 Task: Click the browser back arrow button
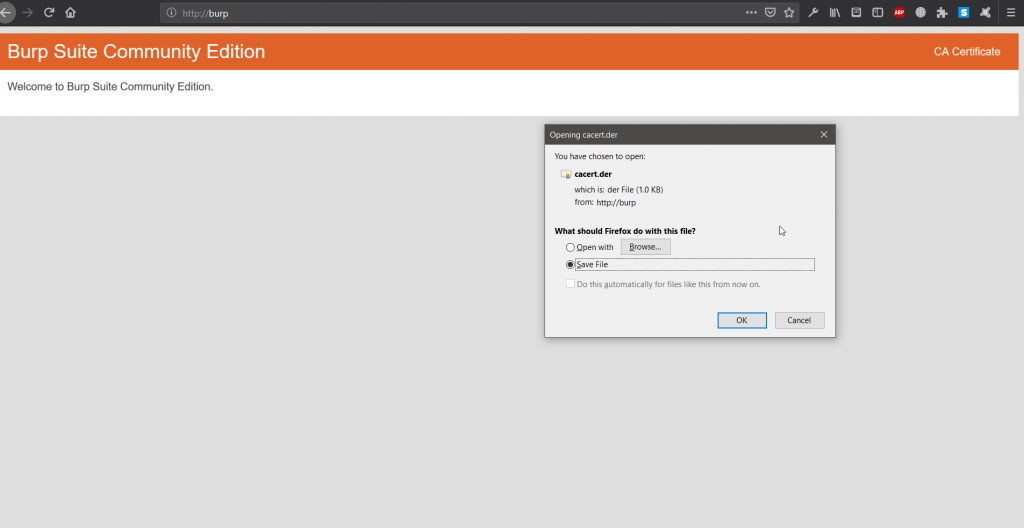click(x=6, y=13)
